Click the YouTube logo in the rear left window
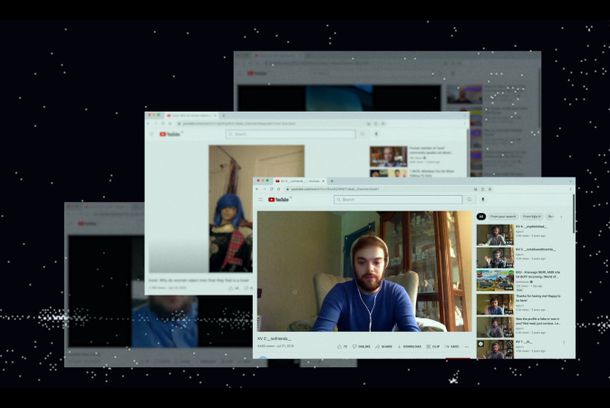 [x=87, y=223]
